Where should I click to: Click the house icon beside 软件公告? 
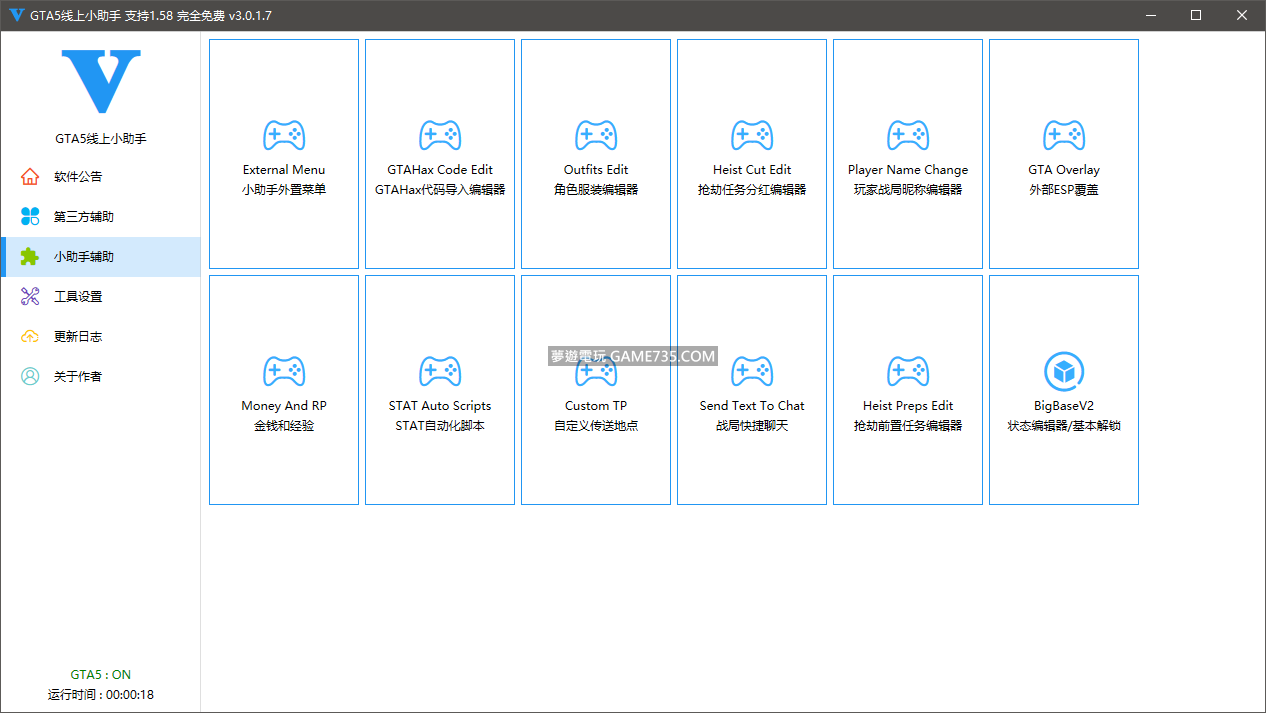pos(30,177)
